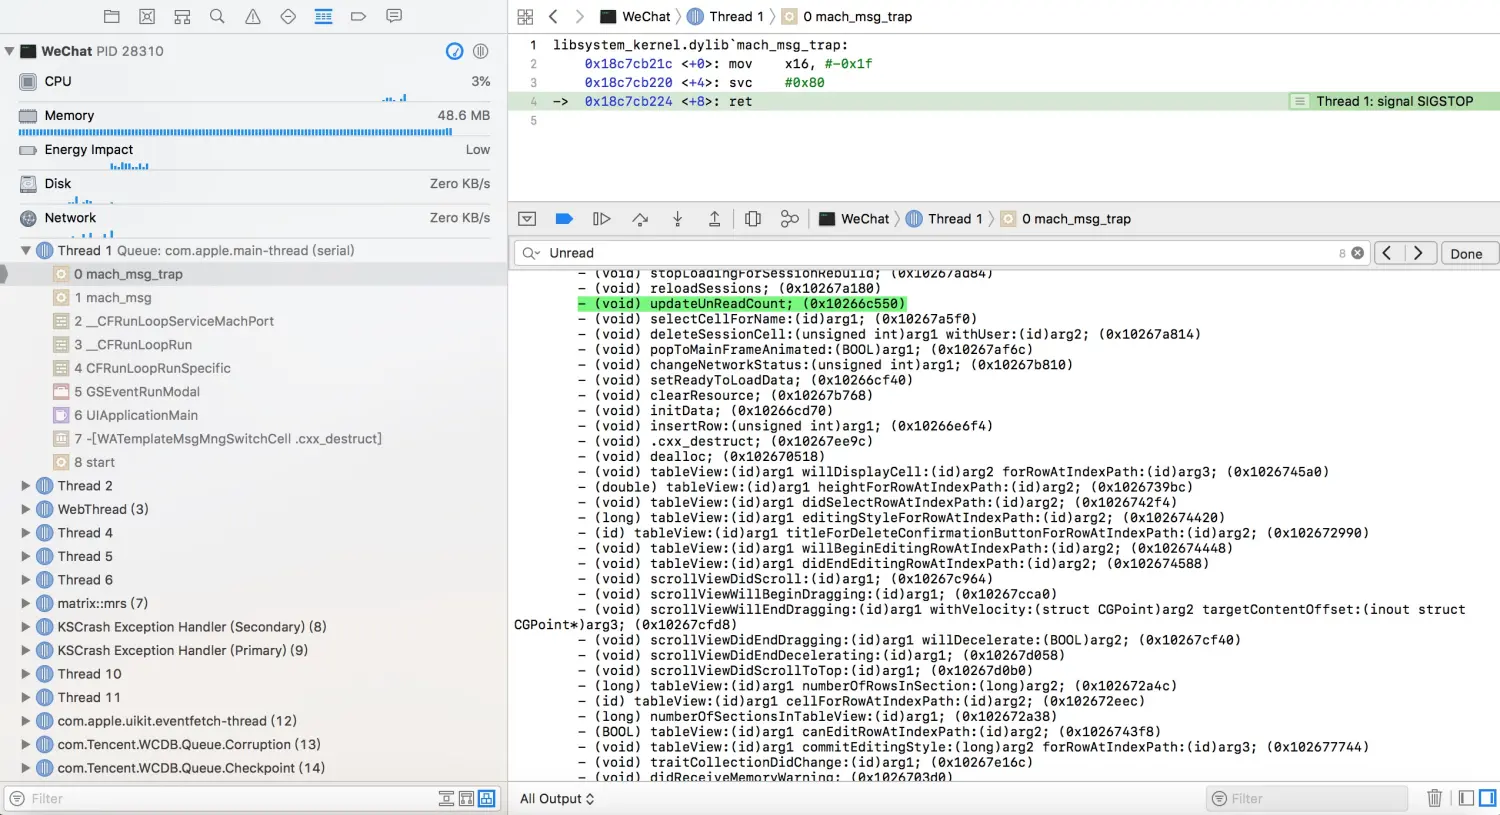Open the related items grid icon
Viewport: 1500px width, 815px height.
pyautogui.click(x=525, y=17)
